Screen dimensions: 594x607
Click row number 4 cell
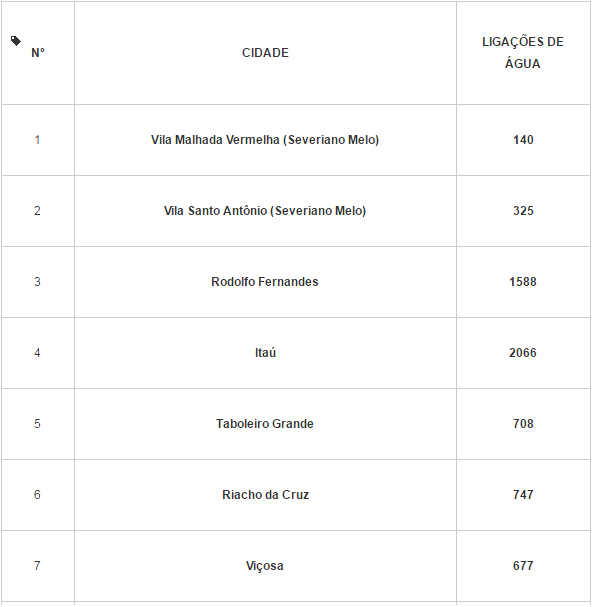[x=37, y=353]
